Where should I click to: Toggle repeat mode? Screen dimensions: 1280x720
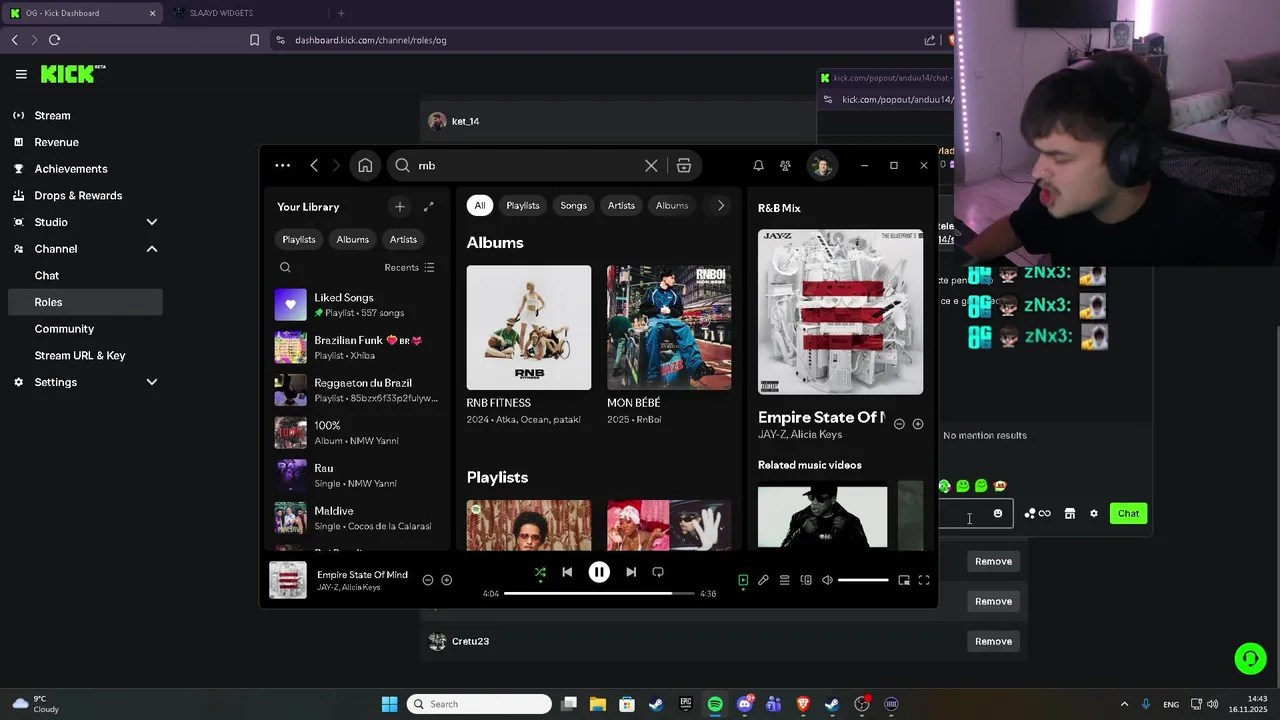(x=658, y=573)
